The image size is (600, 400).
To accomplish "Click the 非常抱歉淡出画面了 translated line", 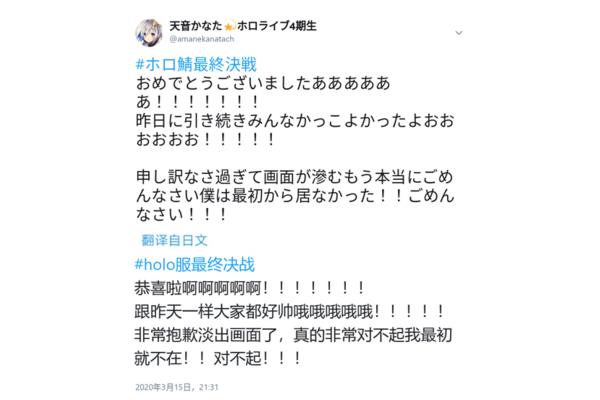I will 293,335.
